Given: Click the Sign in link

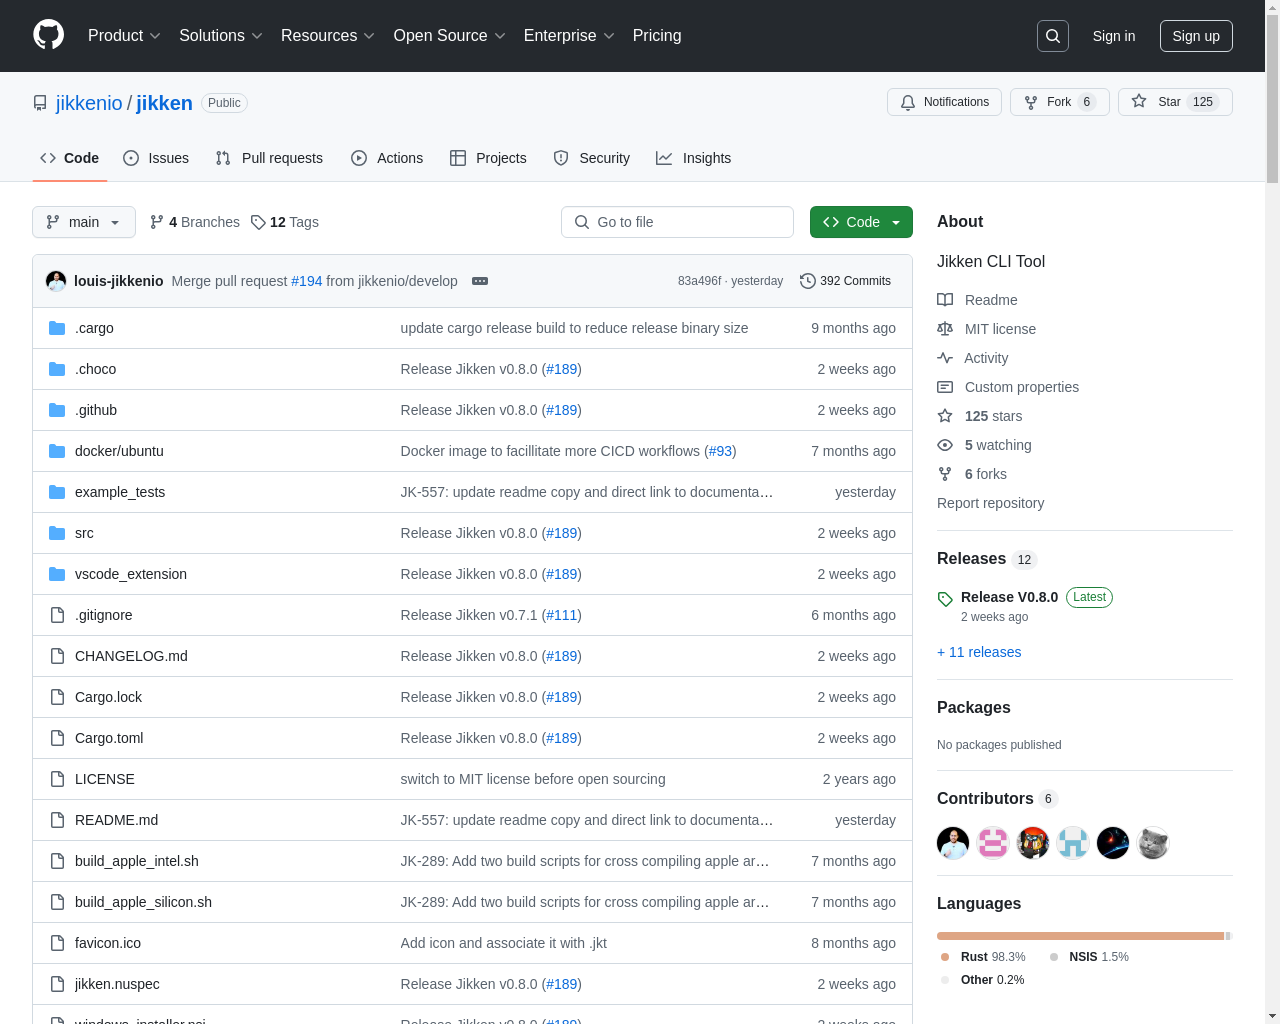Looking at the screenshot, I should (1114, 36).
